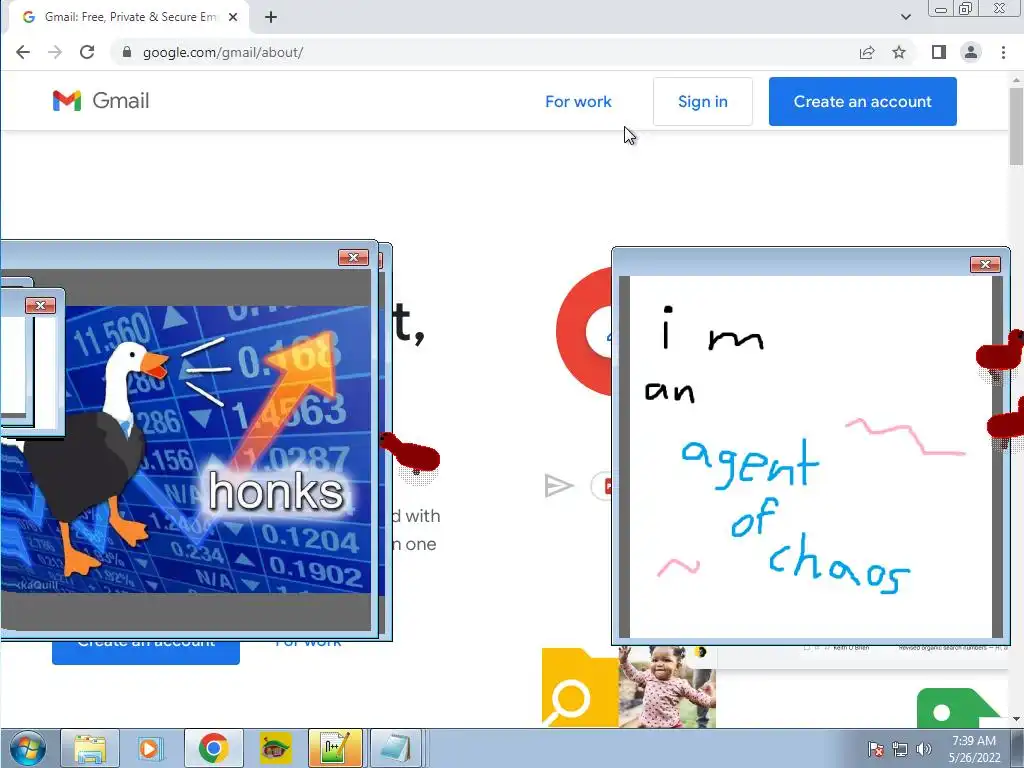The image size is (1024, 768).
Task: Click the agent of chaos drawing
Action: click(810, 456)
